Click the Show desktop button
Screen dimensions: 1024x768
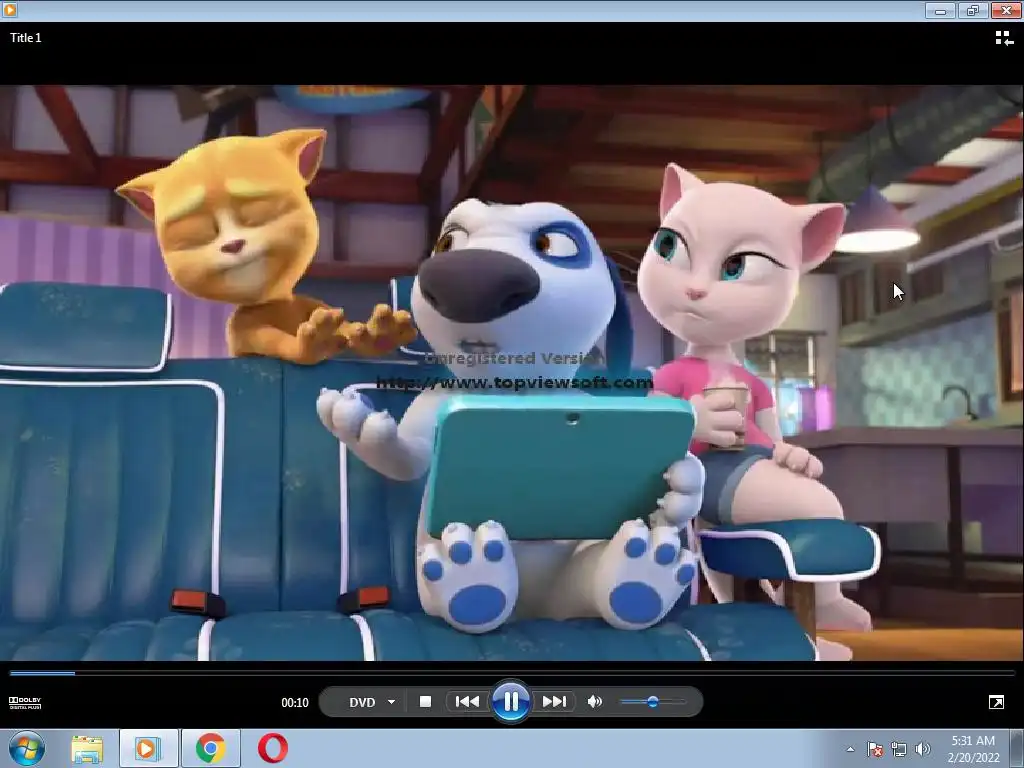(x=1017, y=749)
